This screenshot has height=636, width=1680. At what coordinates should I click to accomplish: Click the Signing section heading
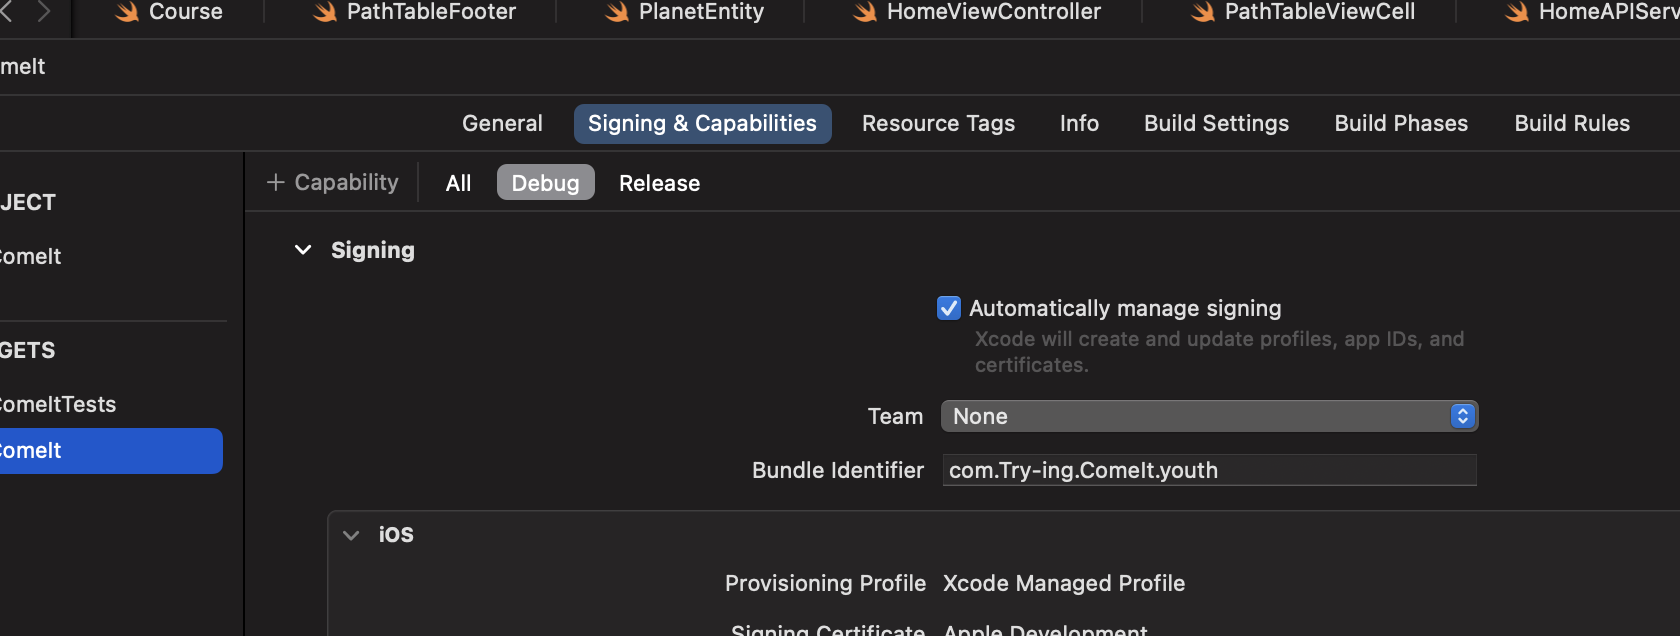pos(373,250)
